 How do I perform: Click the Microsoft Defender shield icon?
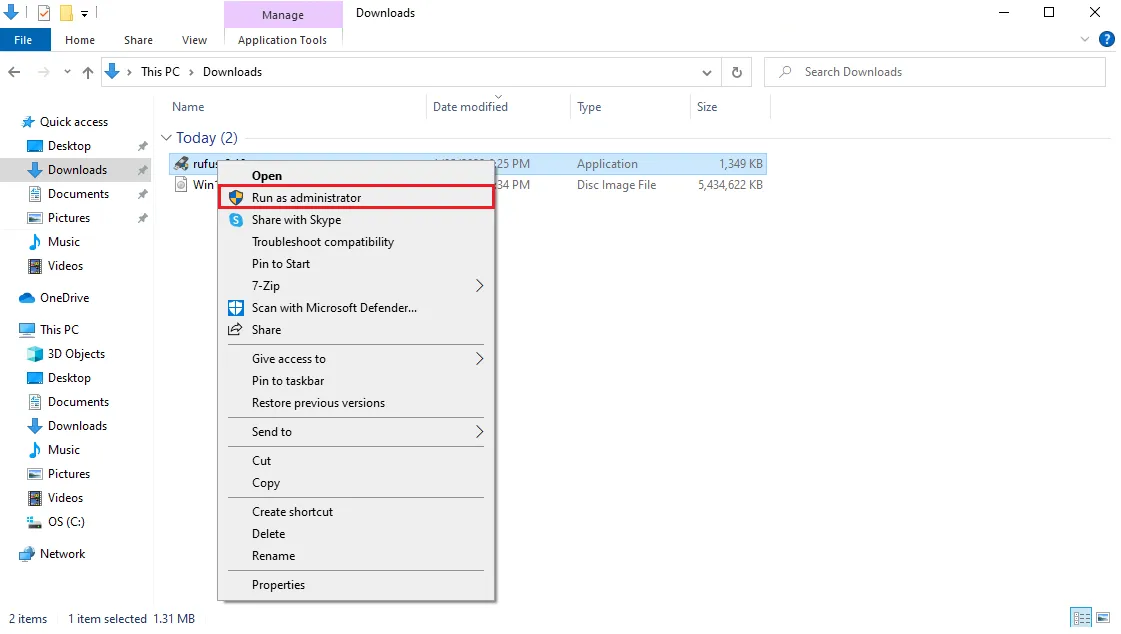coord(236,307)
